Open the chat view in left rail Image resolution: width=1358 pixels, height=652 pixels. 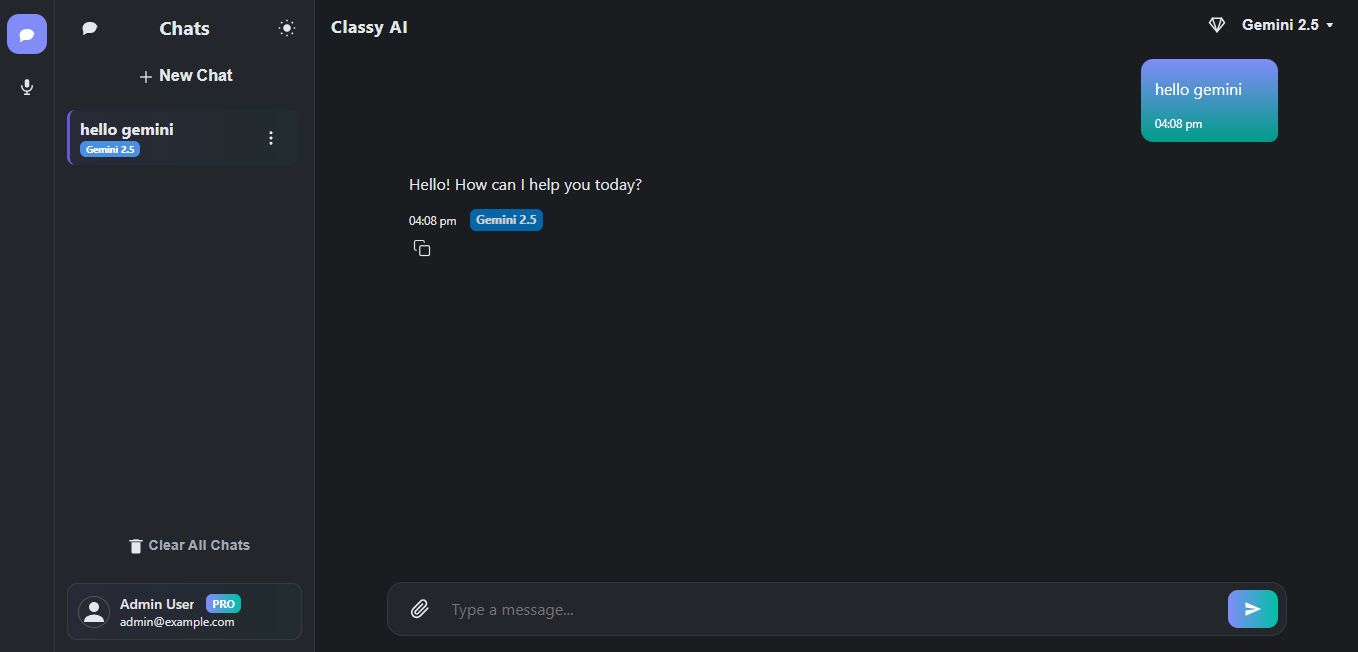27,34
